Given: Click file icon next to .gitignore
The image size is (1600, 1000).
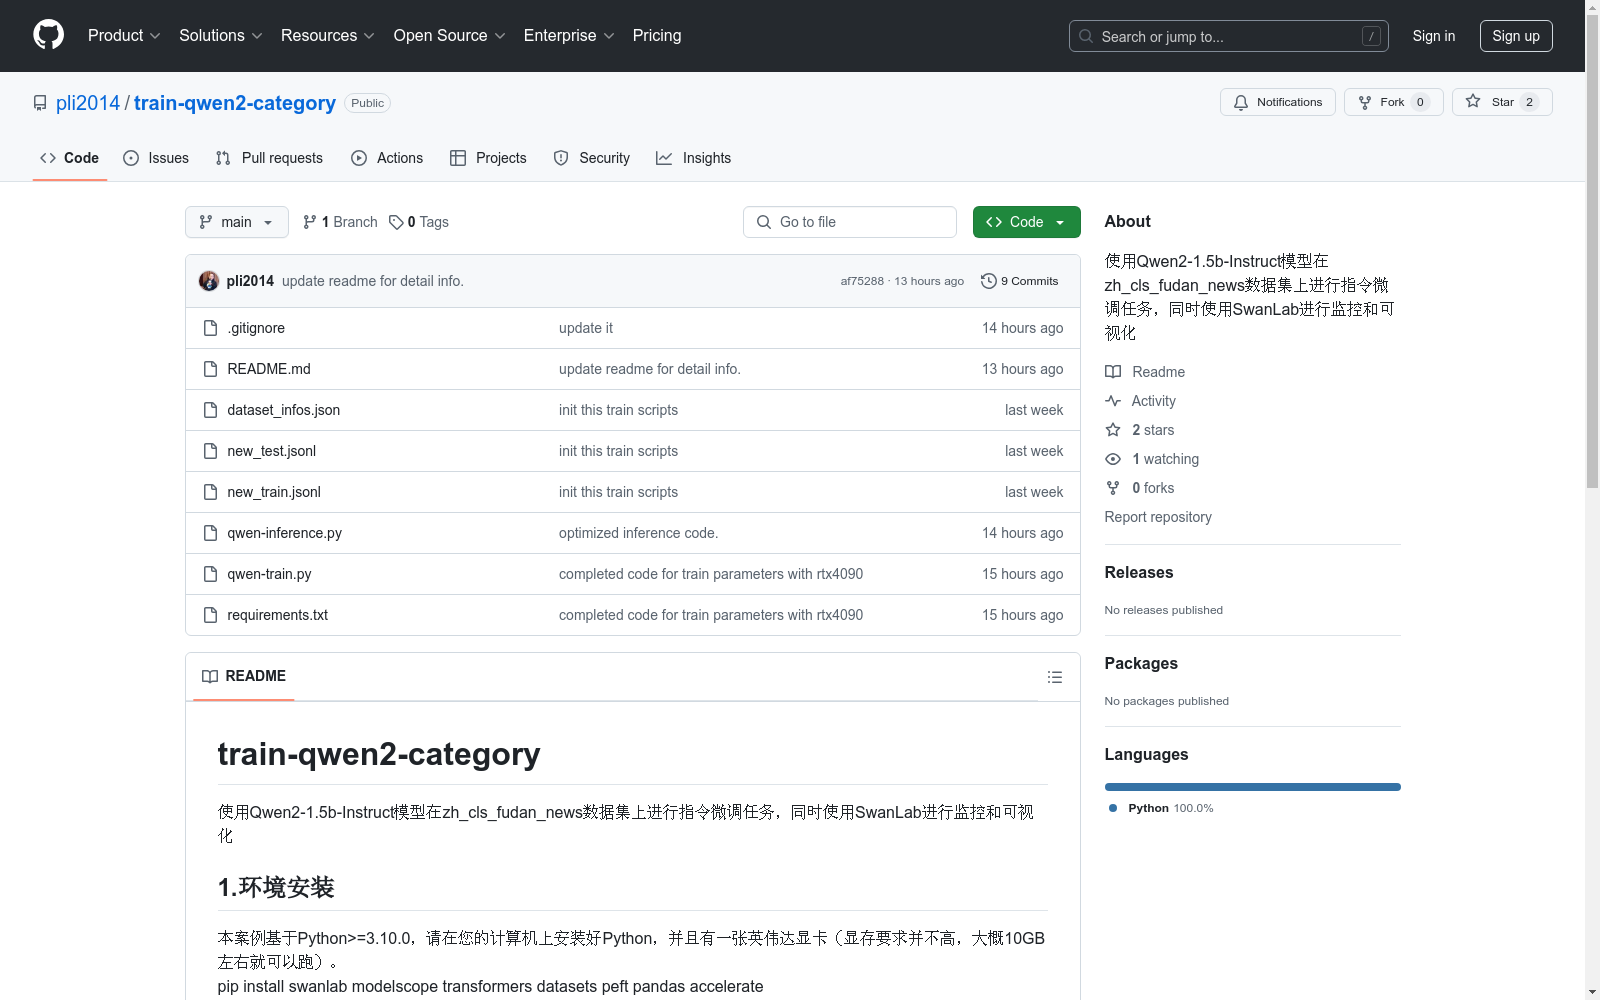Looking at the screenshot, I should pos(210,328).
